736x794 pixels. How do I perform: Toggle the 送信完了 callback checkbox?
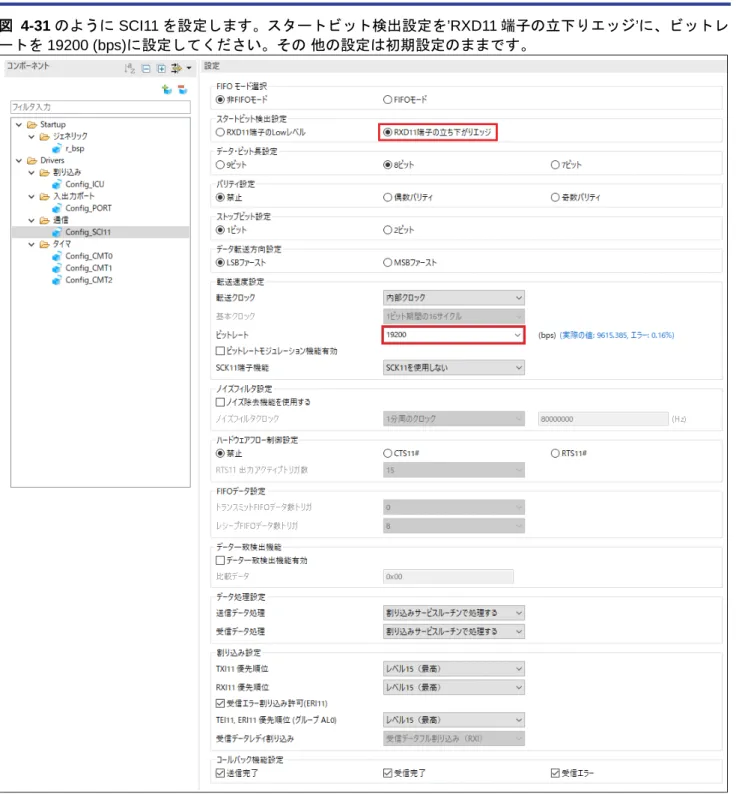pos(220,773)
